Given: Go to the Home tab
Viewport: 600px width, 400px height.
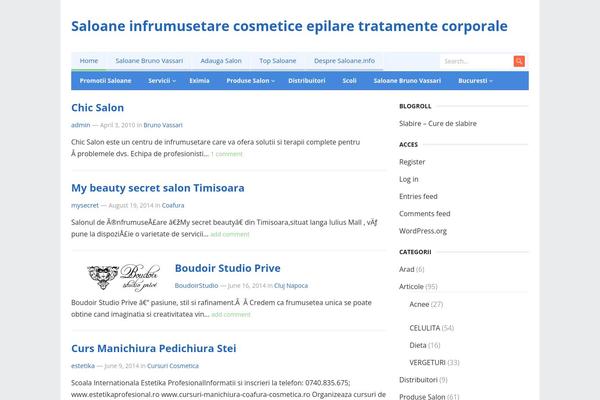Looking at the screenshot, I should point(89,61).
